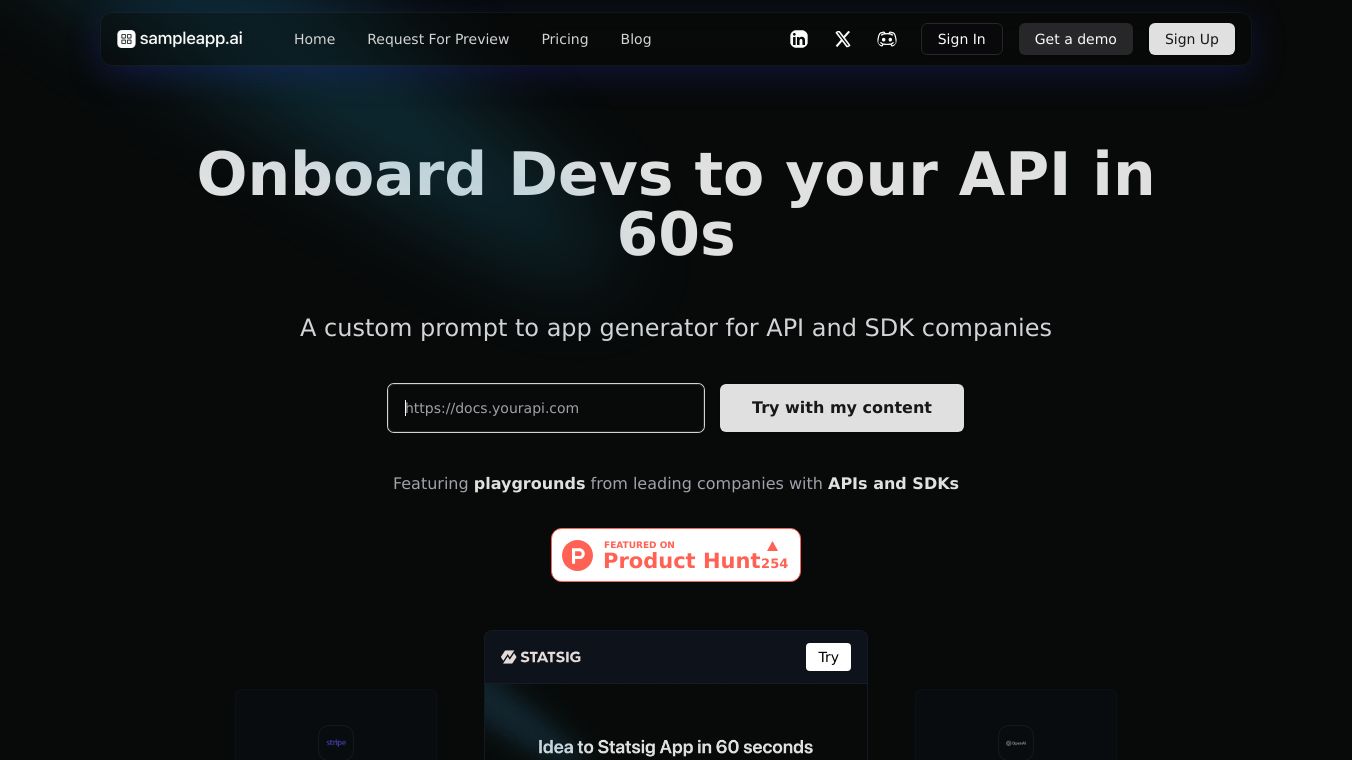The height and width of the screenshot is (760, 1352).
Task: Click the "Onboard Devs to your API" headline
Action: click(676, 204)
